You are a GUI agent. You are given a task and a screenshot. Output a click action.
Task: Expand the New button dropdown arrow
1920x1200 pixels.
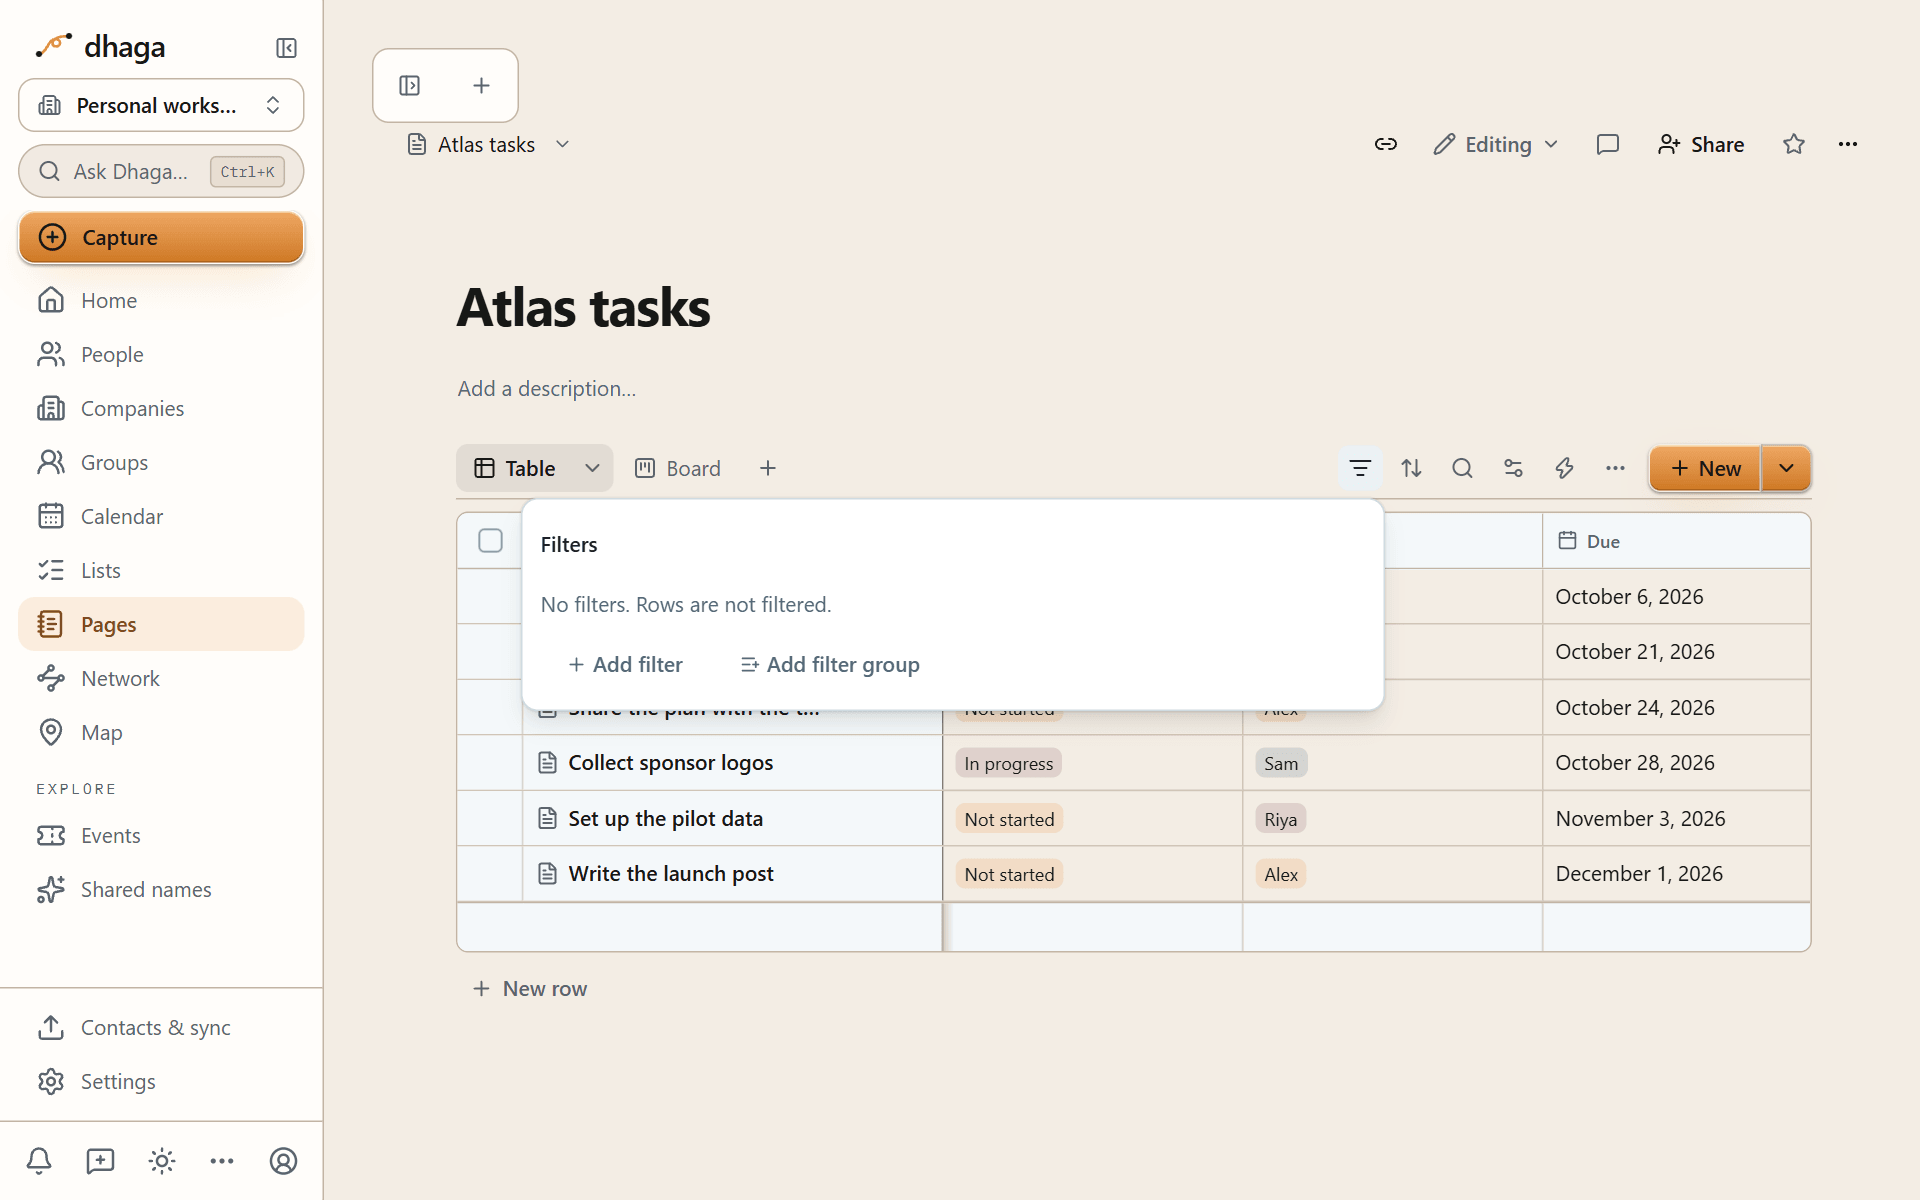click(1786, 468)
